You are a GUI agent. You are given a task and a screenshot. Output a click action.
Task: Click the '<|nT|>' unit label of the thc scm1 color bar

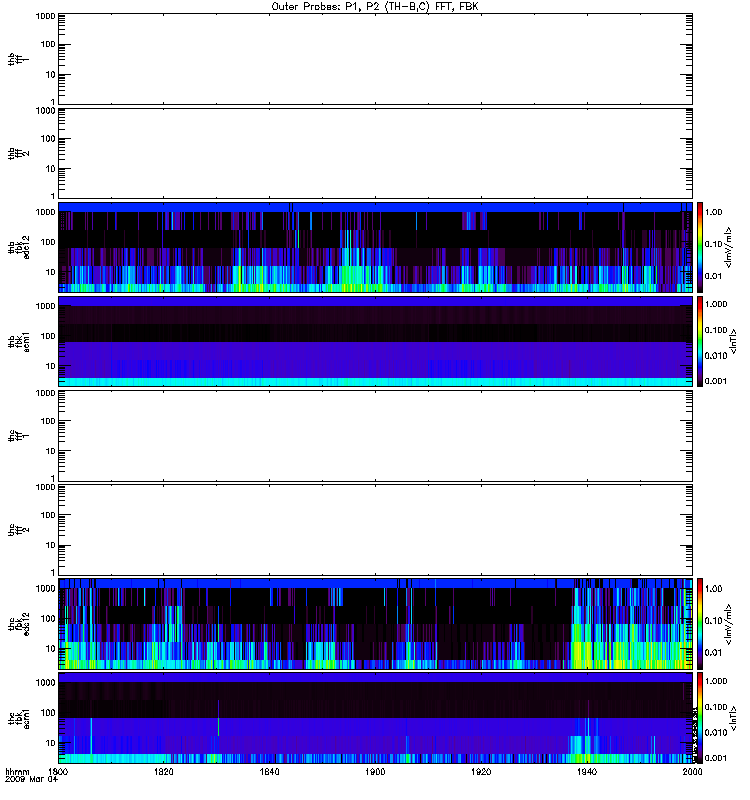(734, 718)
